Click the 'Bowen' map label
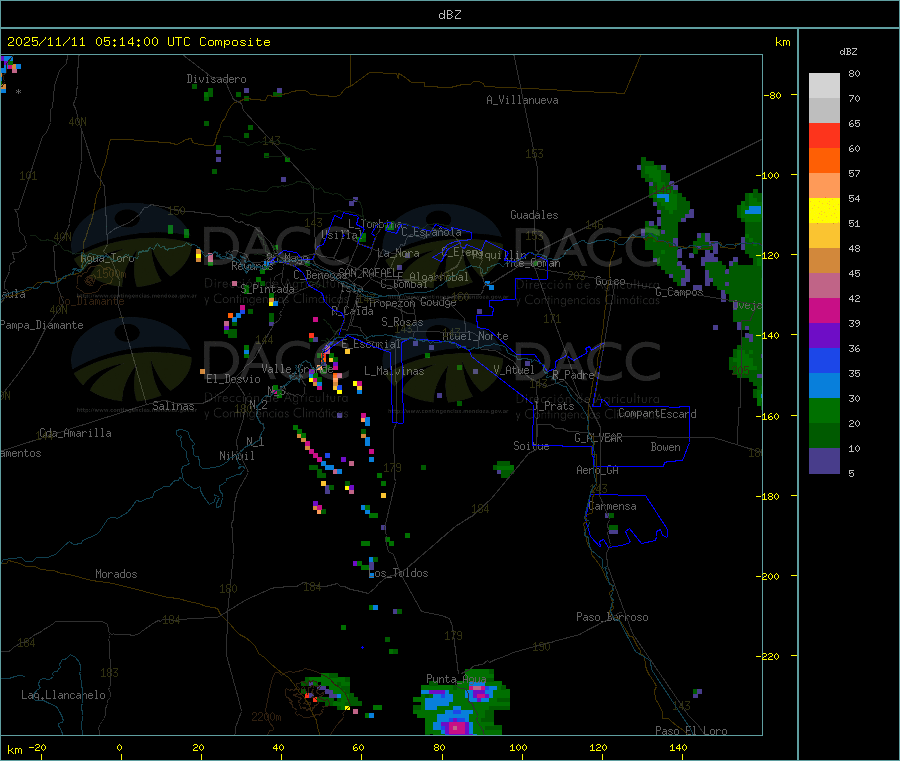Image resolution: width=900 pixels, height=761 pixels. point(665,447)
